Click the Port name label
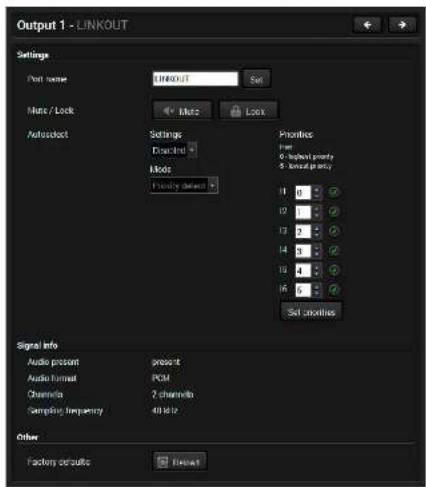The image size is (426, 487). pyautogui.click(x=47, y=79)
